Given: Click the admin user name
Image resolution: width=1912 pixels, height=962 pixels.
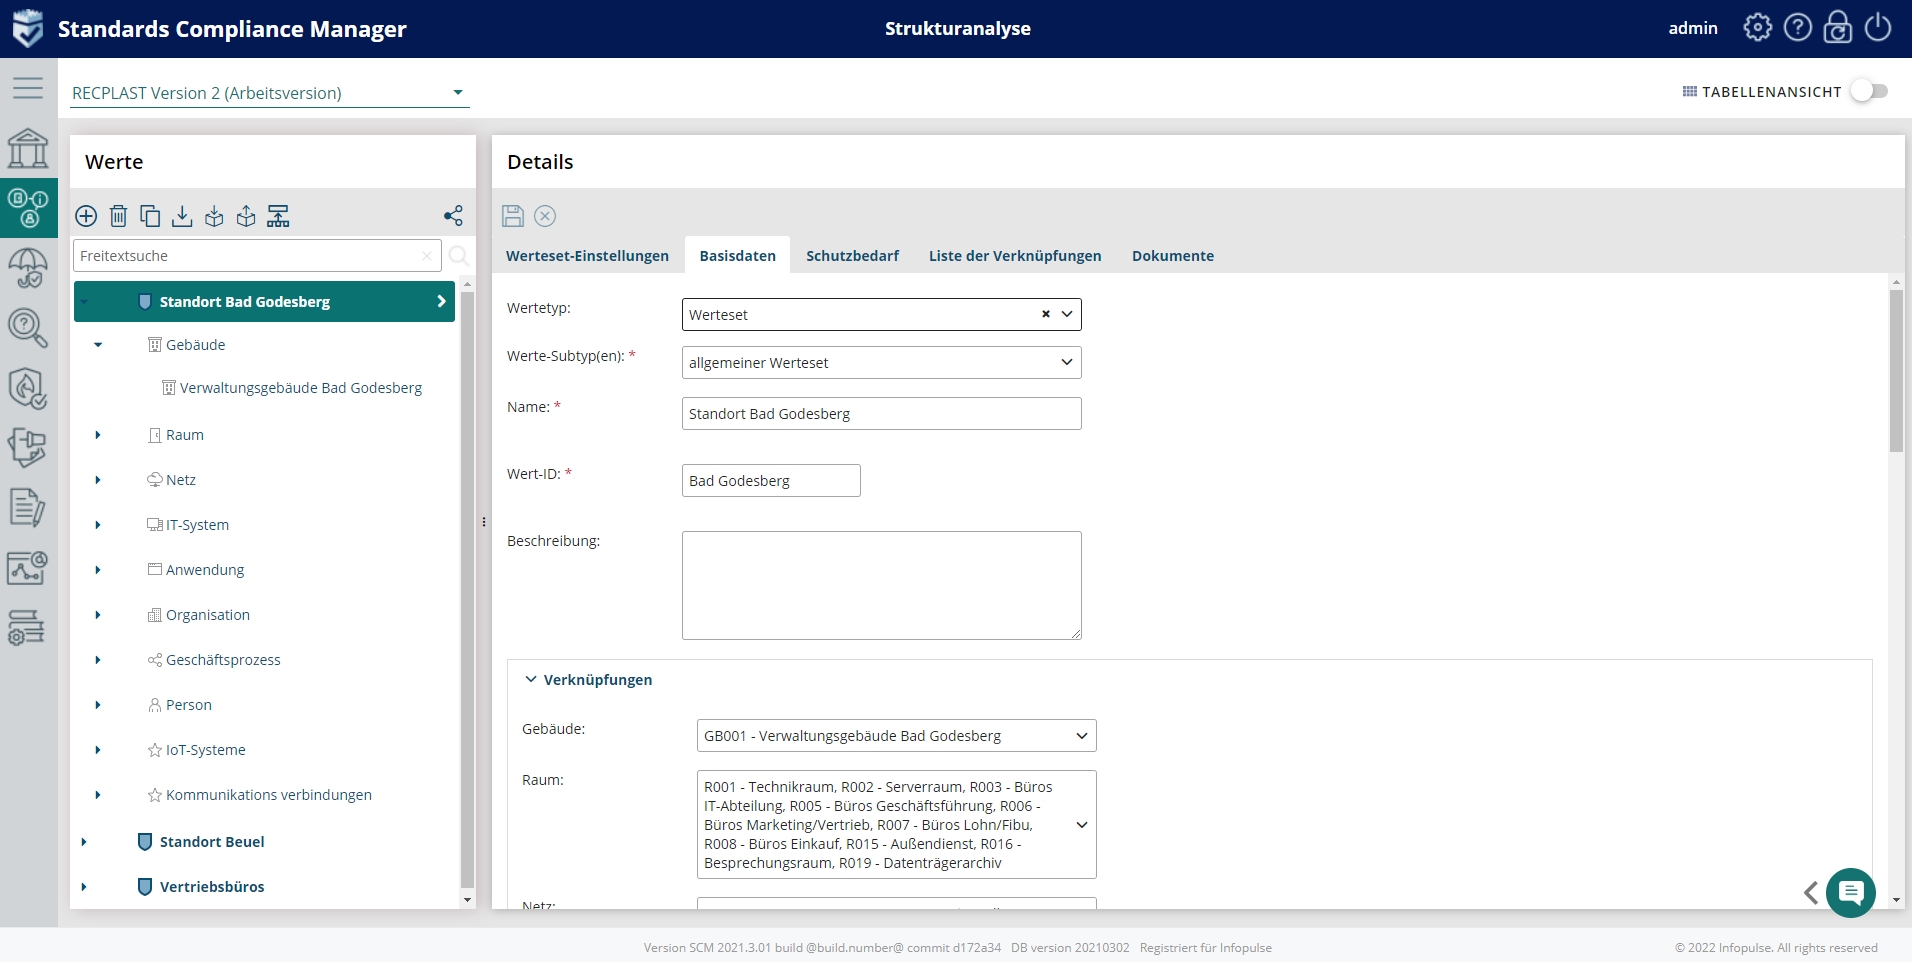Looking at the screenshot, I should [x=1693, y=28].
